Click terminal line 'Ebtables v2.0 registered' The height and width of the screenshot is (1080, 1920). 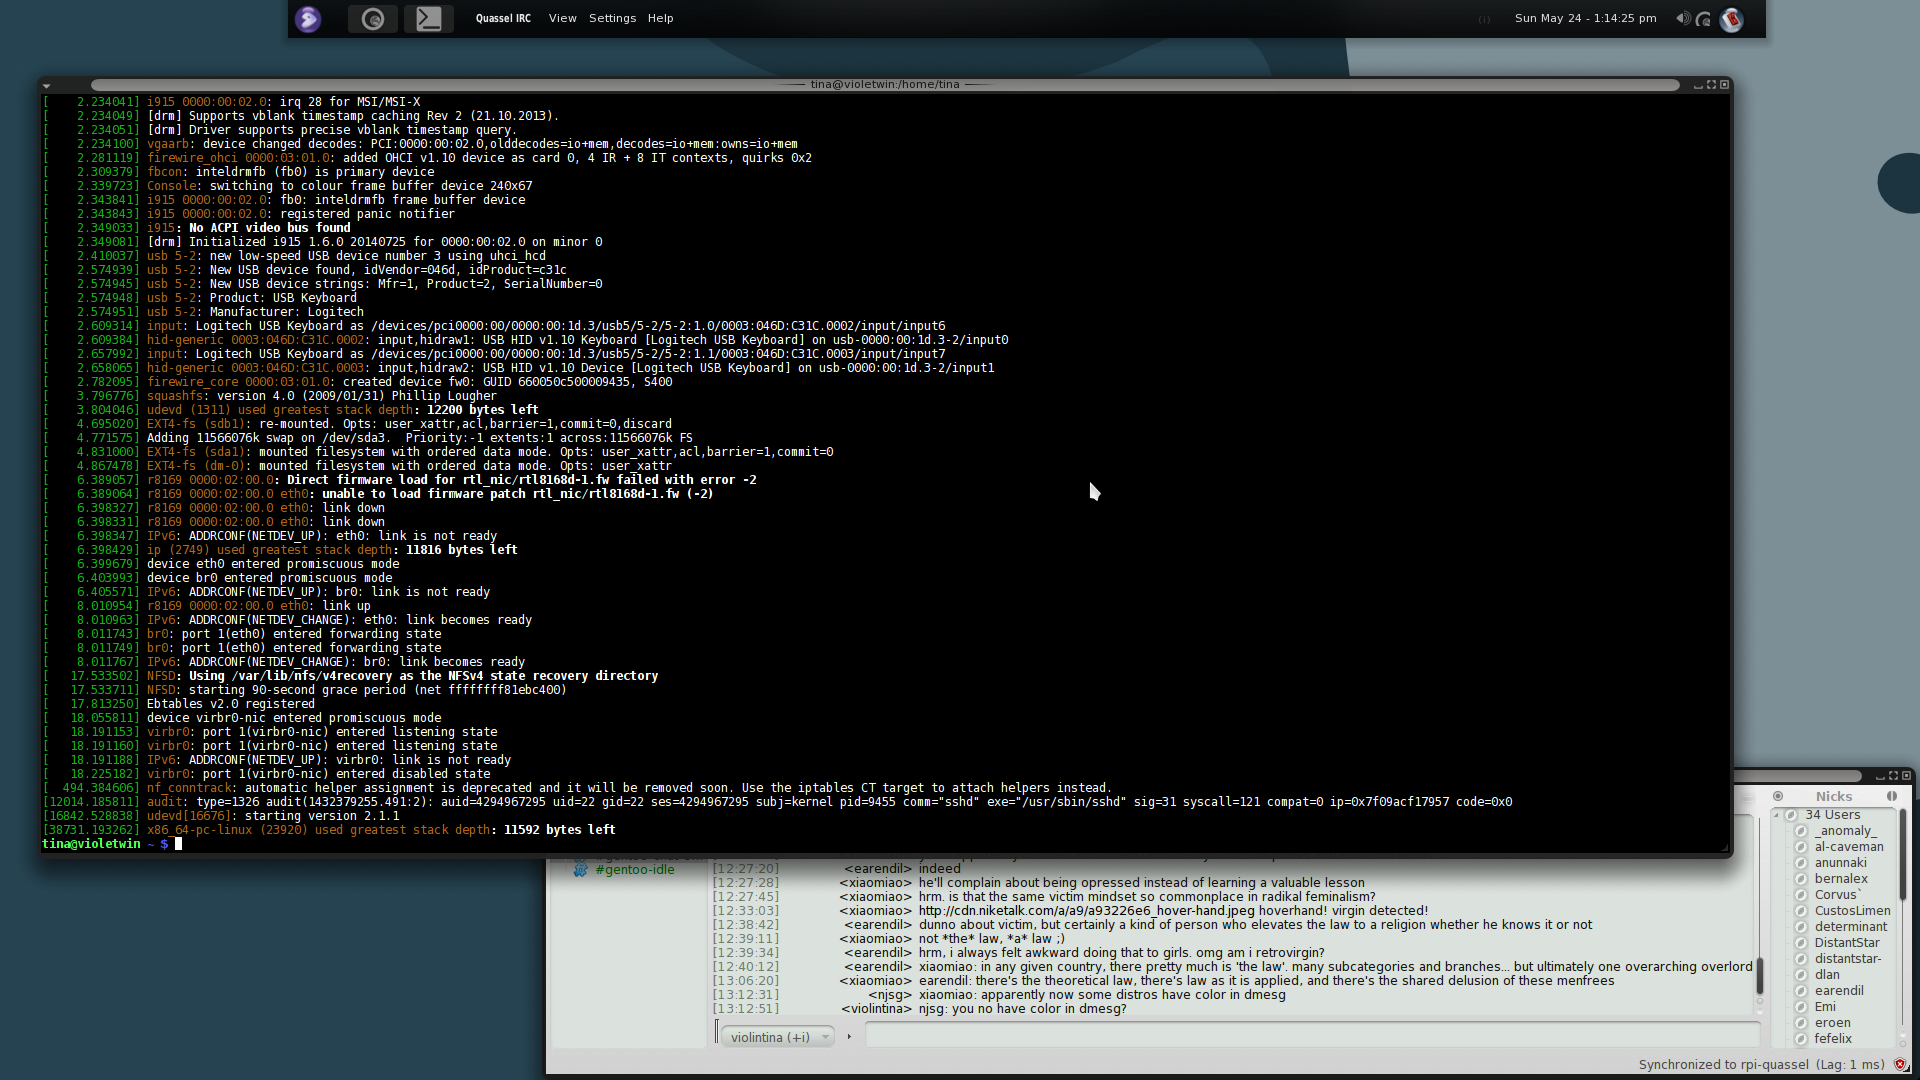tap(231, 704)
